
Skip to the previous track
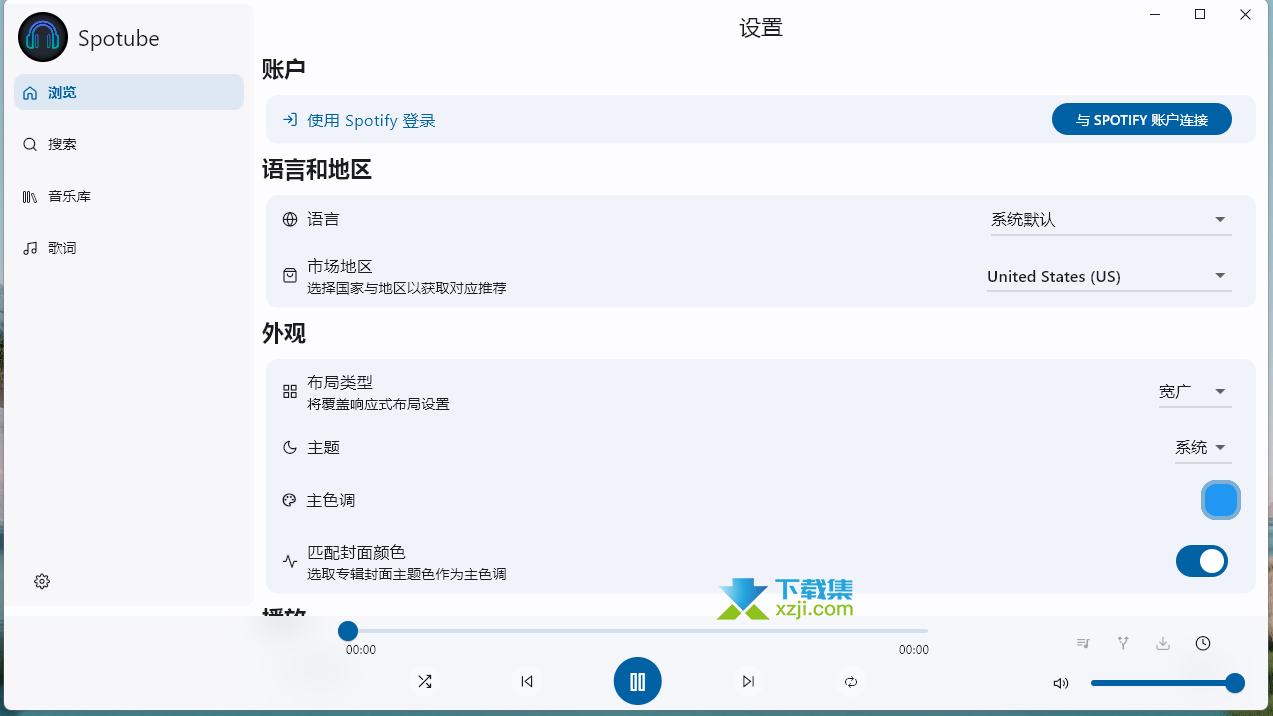coord(527,682)
